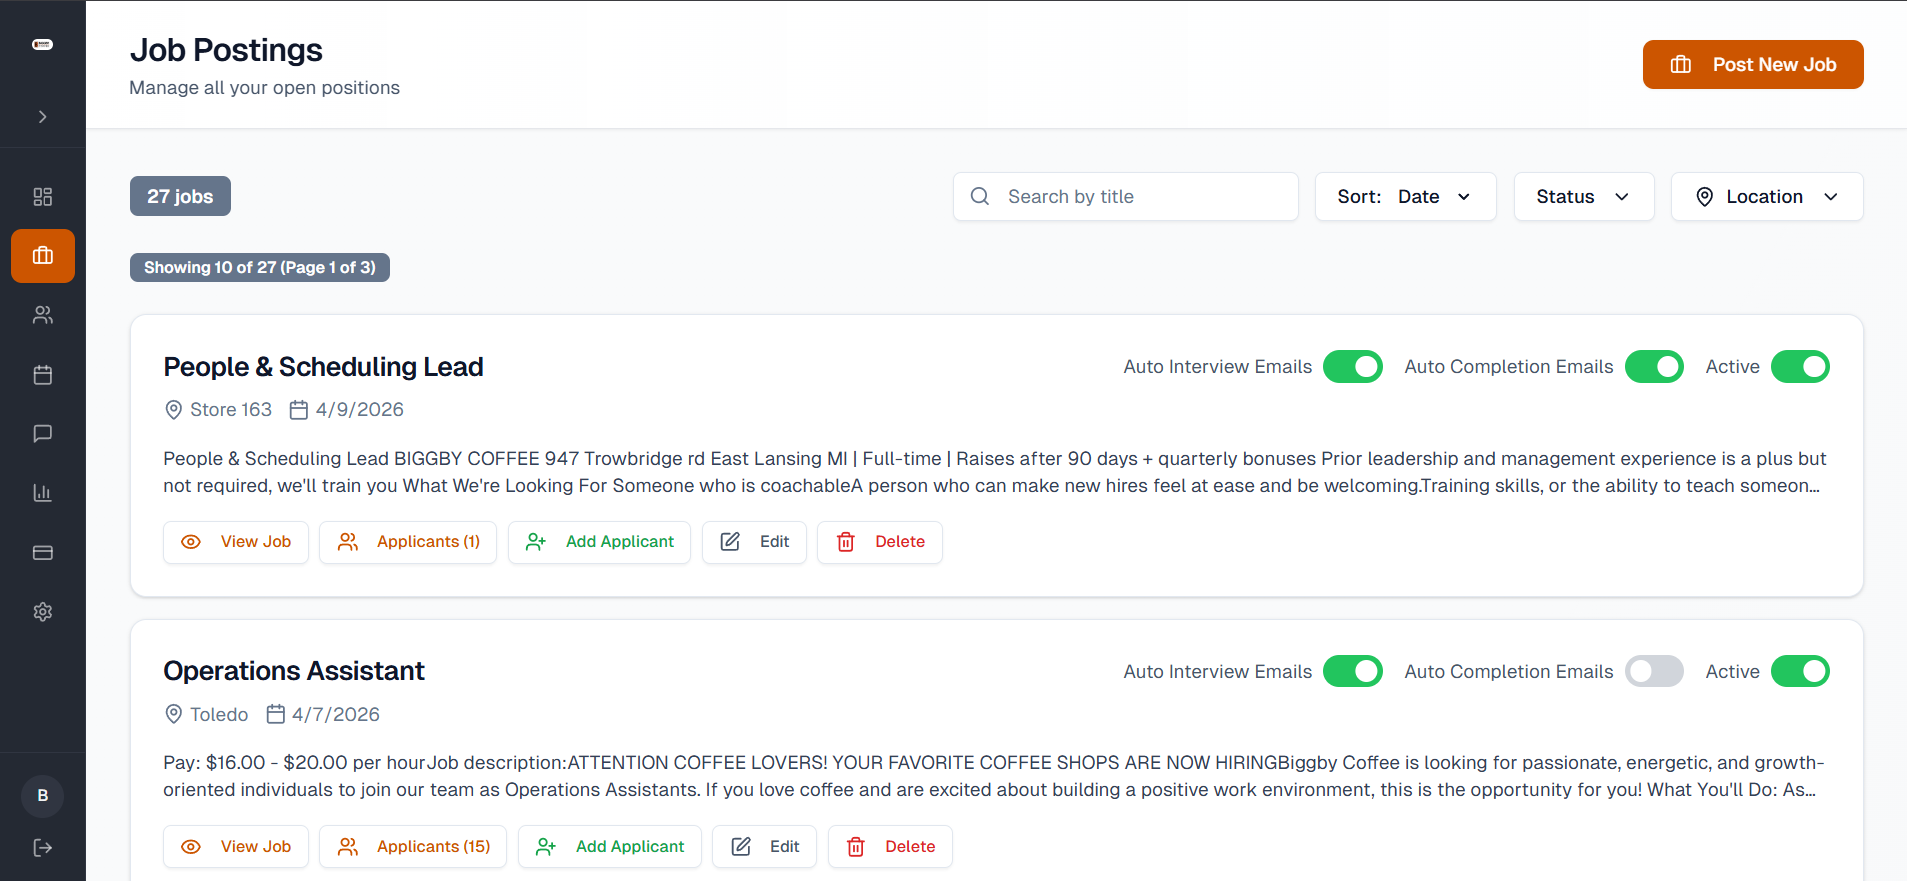Viewport: 1907px width, 881px height.
Task: Turn off Active for Operations Assistant
Action: coord(1800,672)
